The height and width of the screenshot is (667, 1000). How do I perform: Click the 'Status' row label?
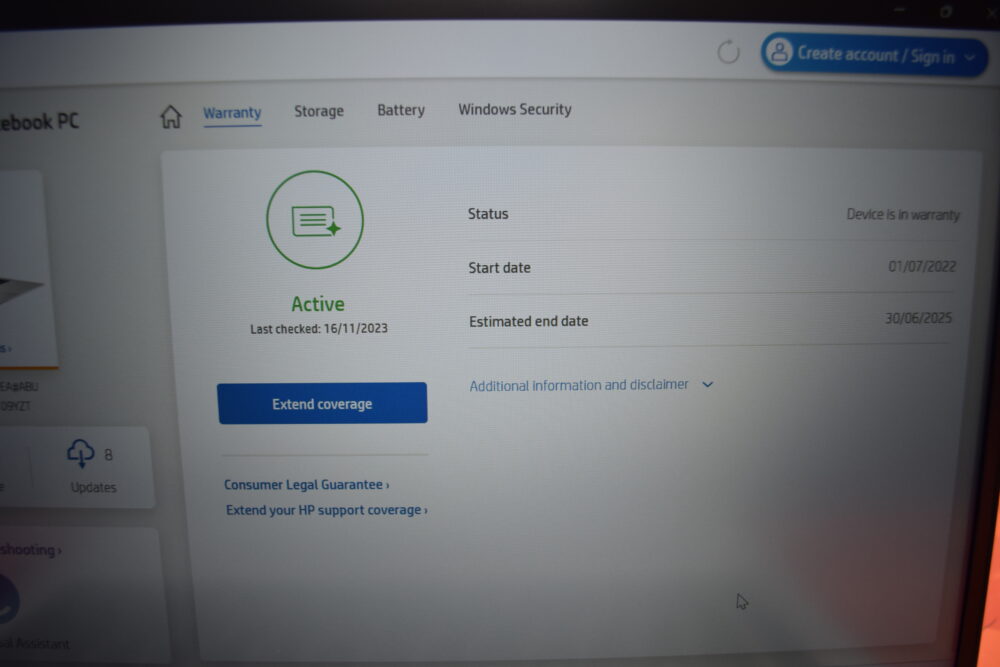click(x=488, y=214)
